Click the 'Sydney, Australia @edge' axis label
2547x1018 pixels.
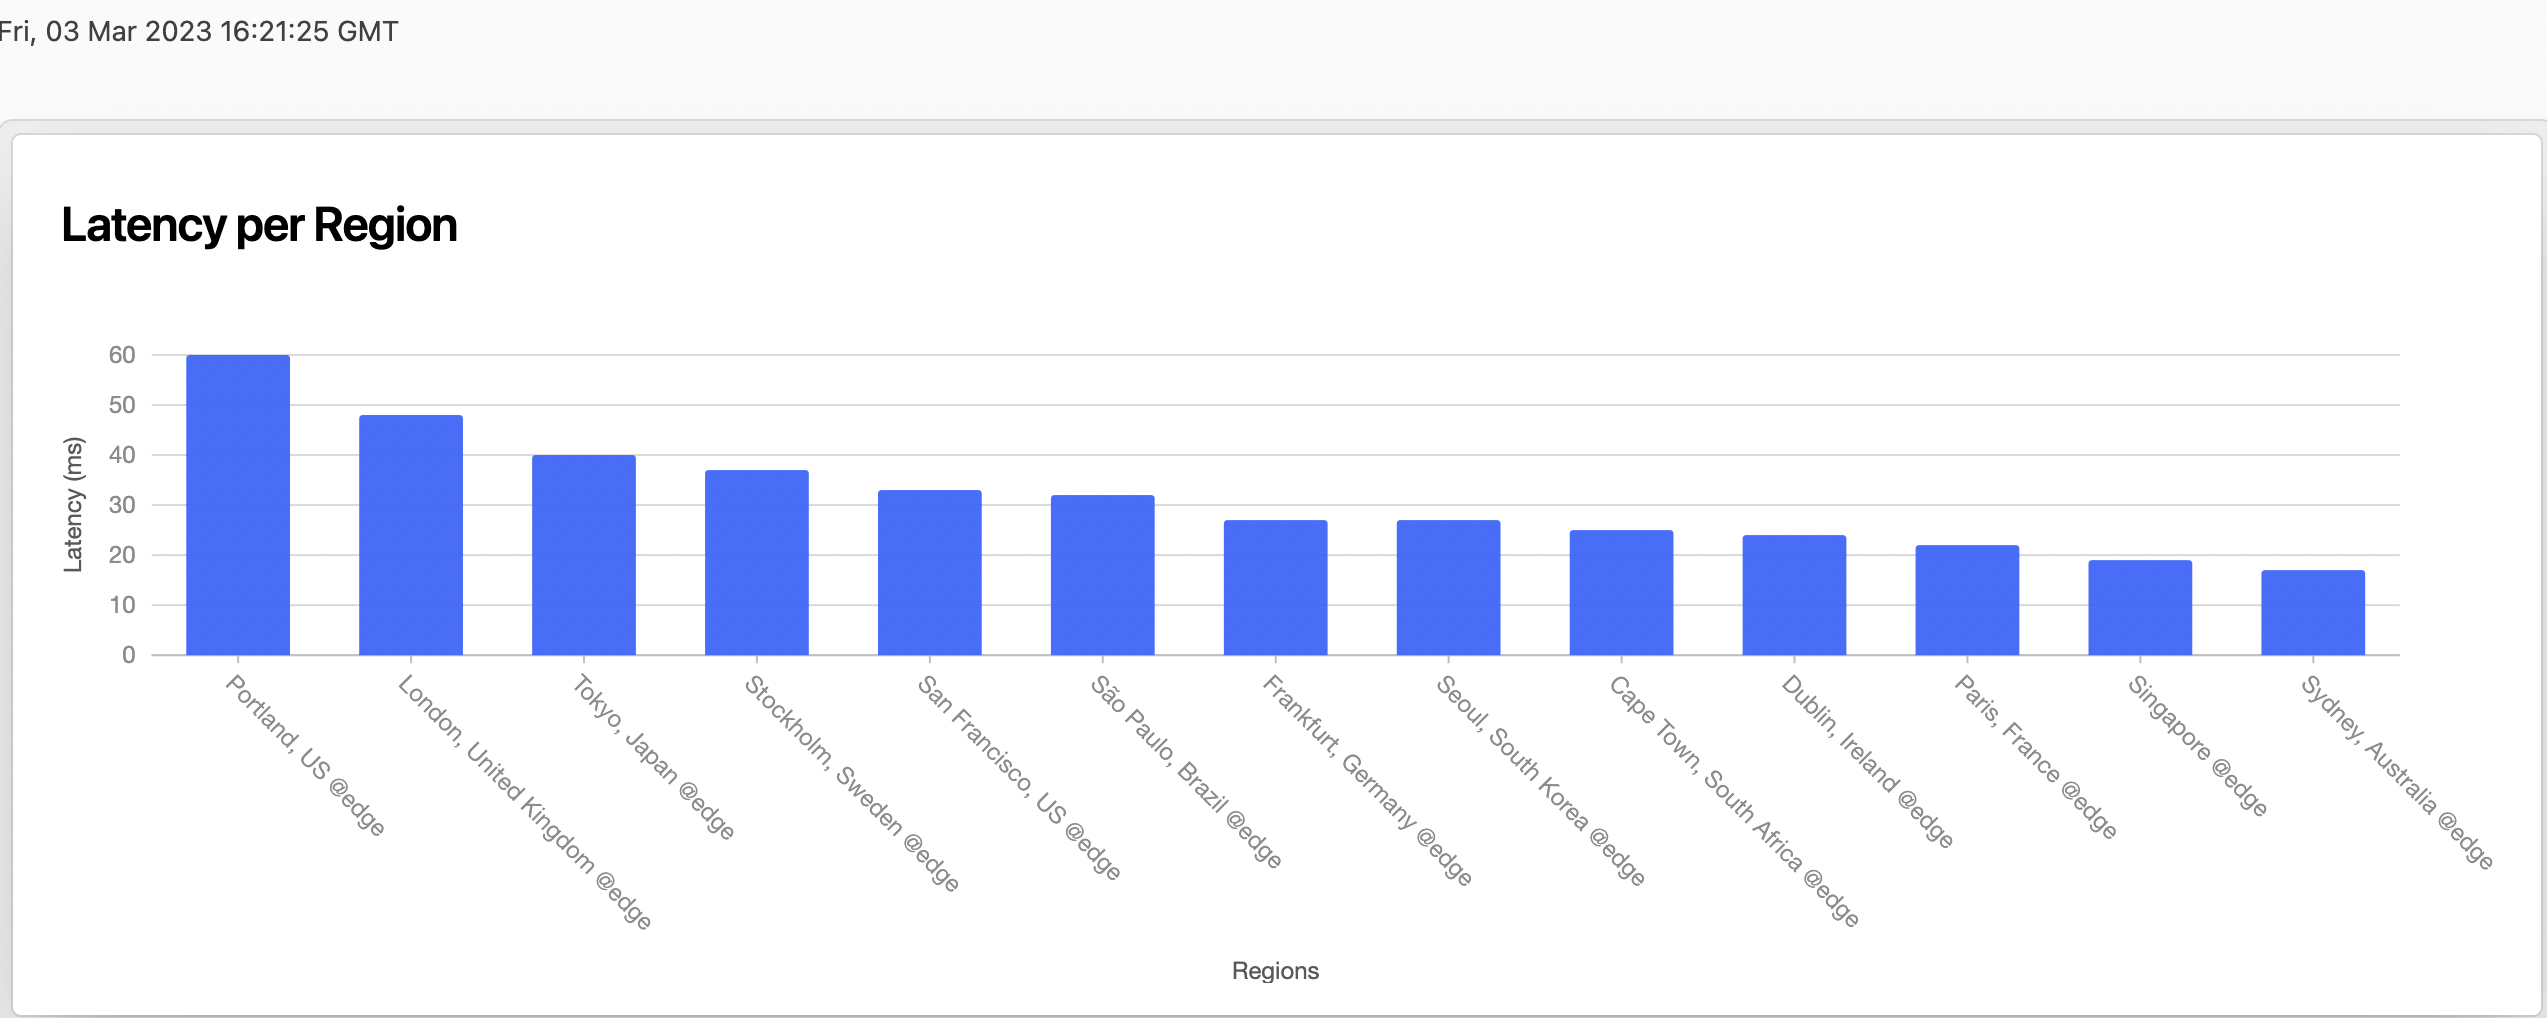coord(2397,772)
